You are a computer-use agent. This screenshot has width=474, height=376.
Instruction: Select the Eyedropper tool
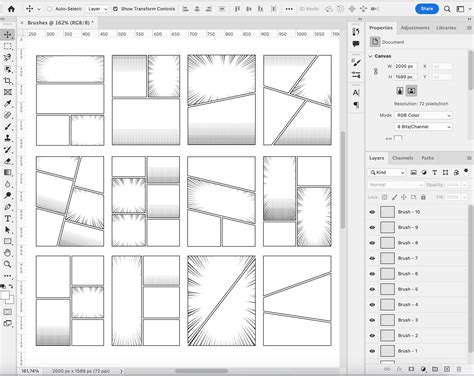pos(7,104)
